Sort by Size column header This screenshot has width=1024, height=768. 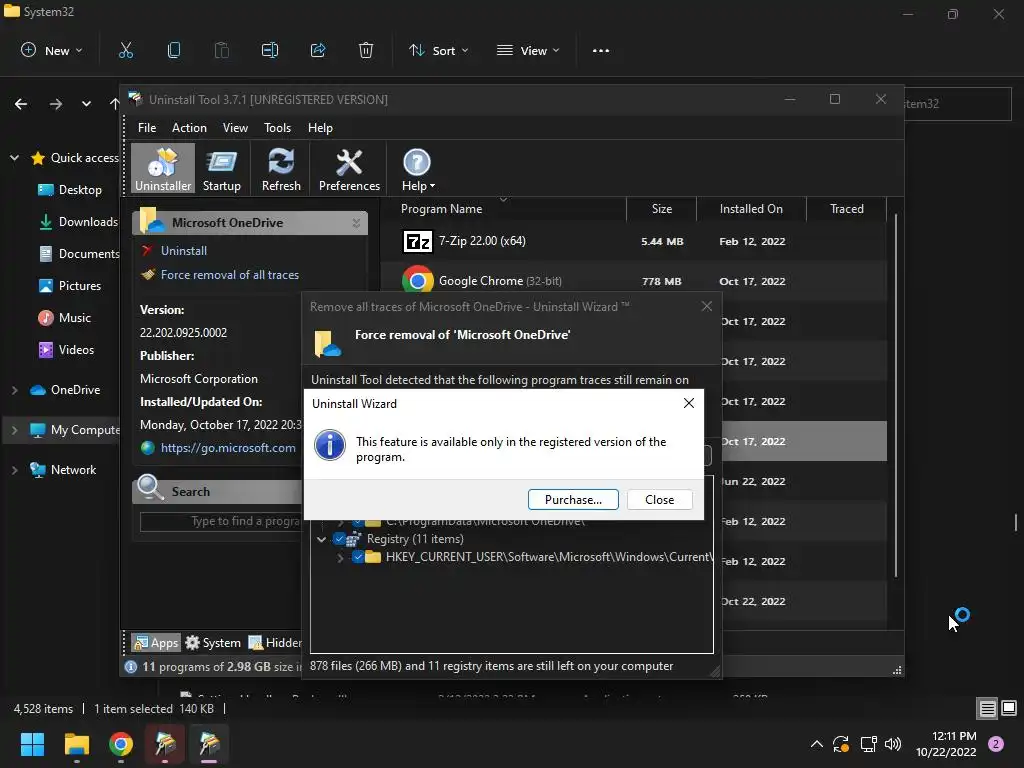click(x=662, y=209)
